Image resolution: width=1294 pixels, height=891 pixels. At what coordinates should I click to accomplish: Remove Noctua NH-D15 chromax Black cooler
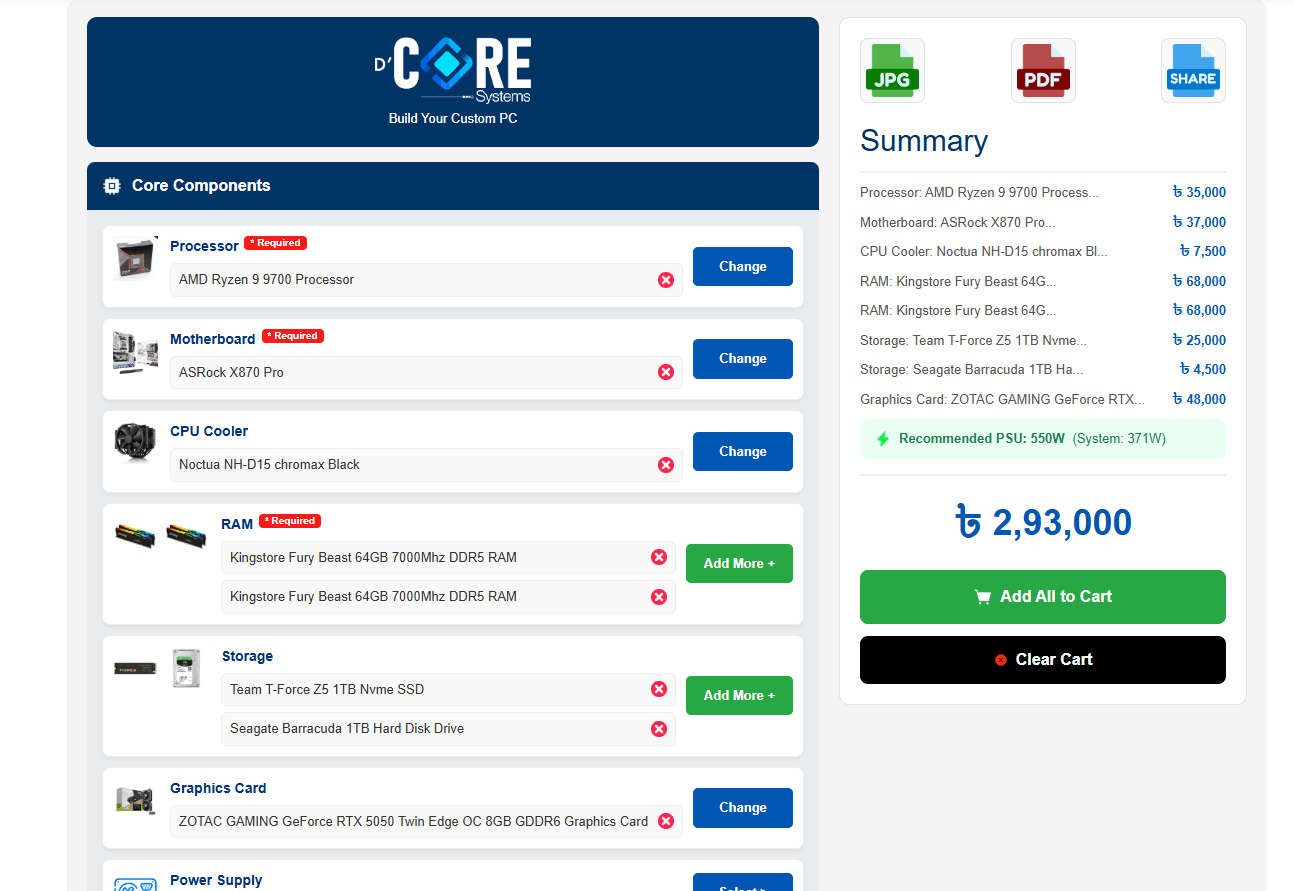(x=666, y=465)
